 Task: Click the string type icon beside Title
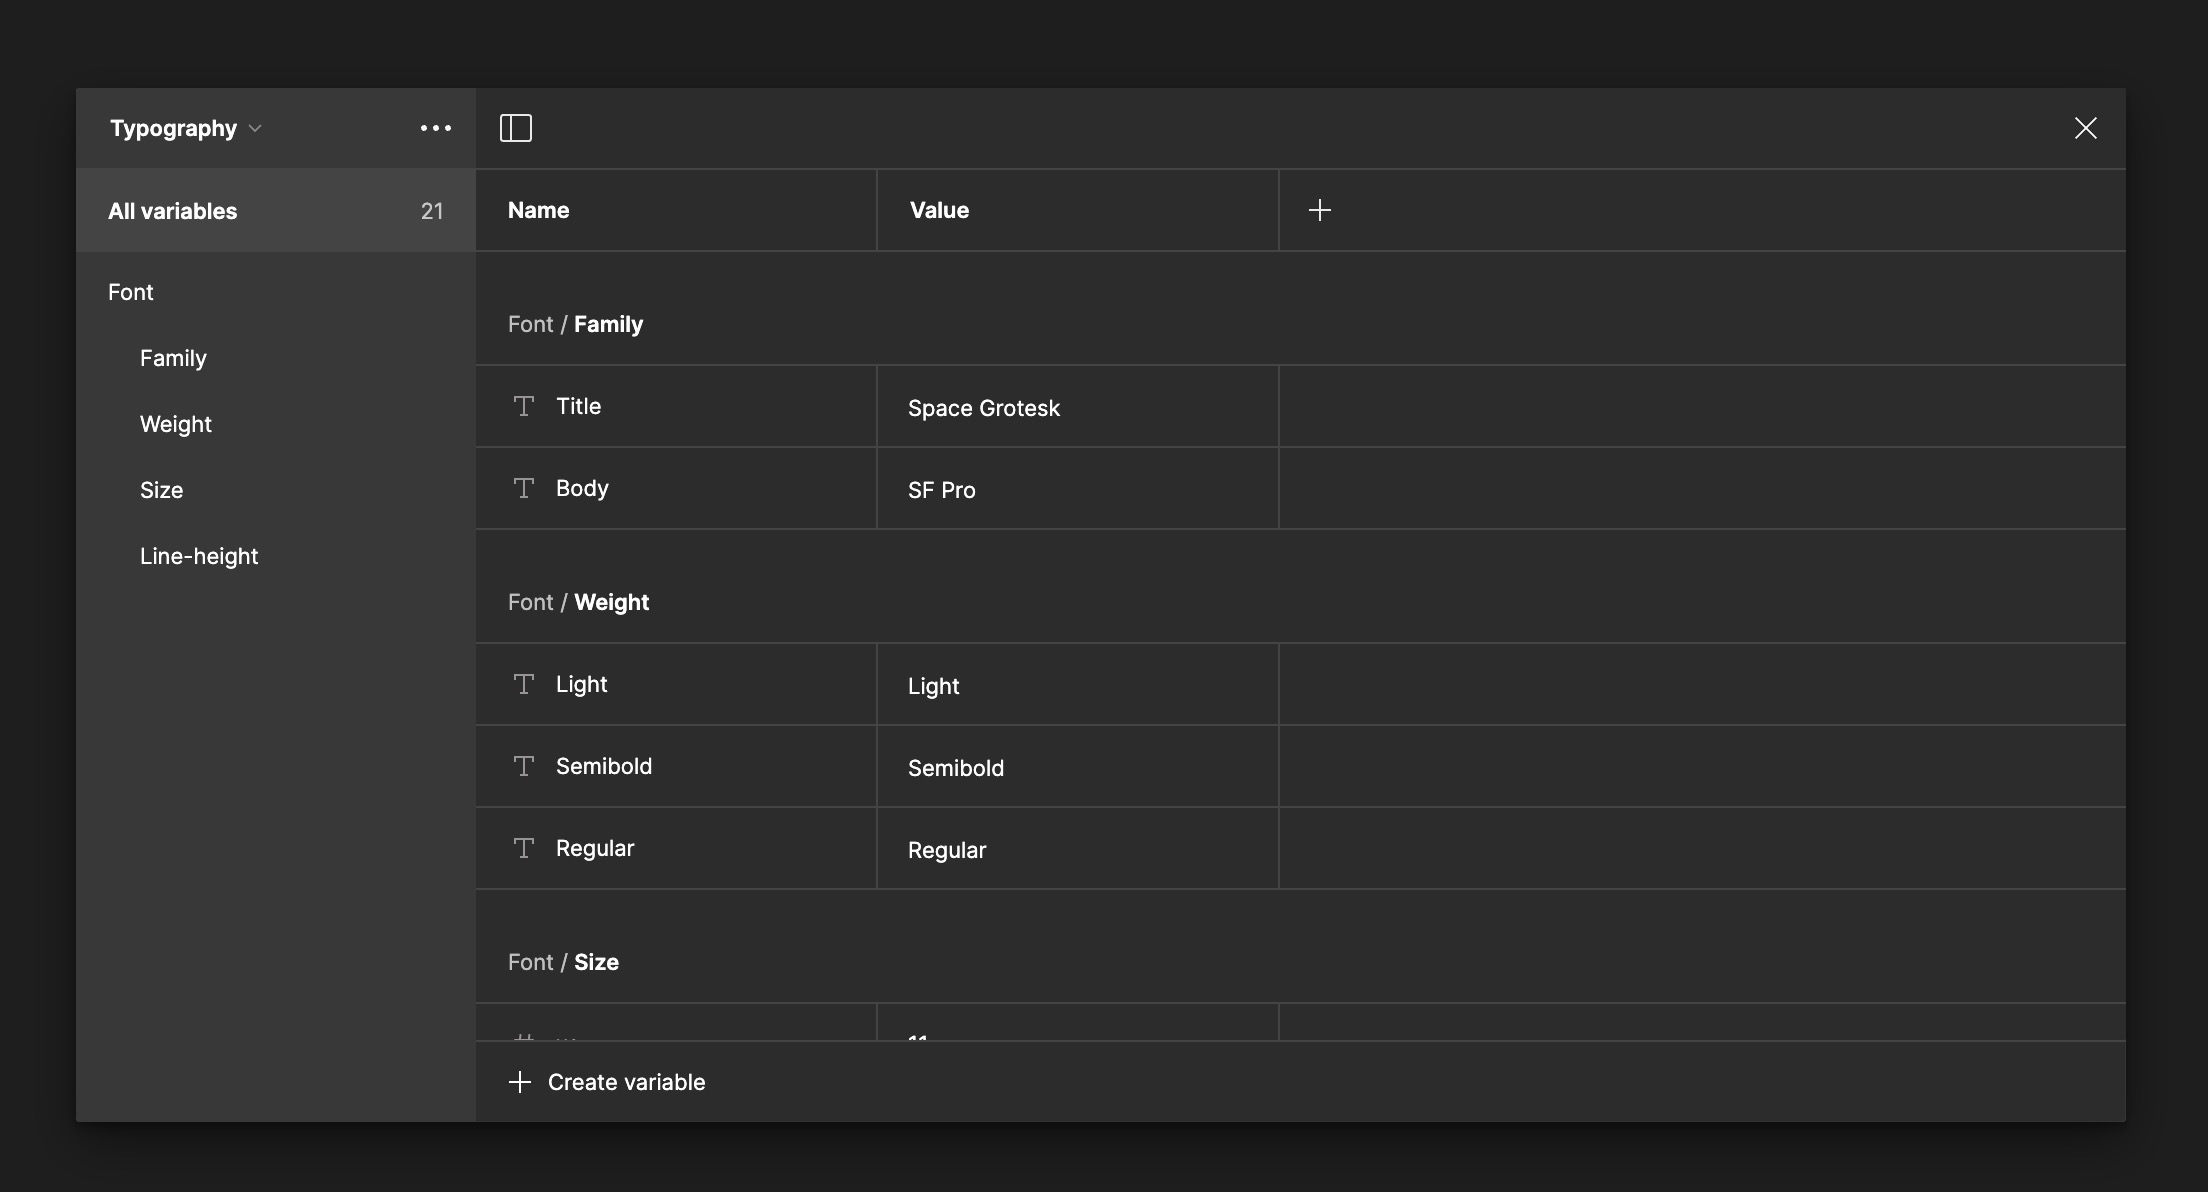click(x=524, y=406)
